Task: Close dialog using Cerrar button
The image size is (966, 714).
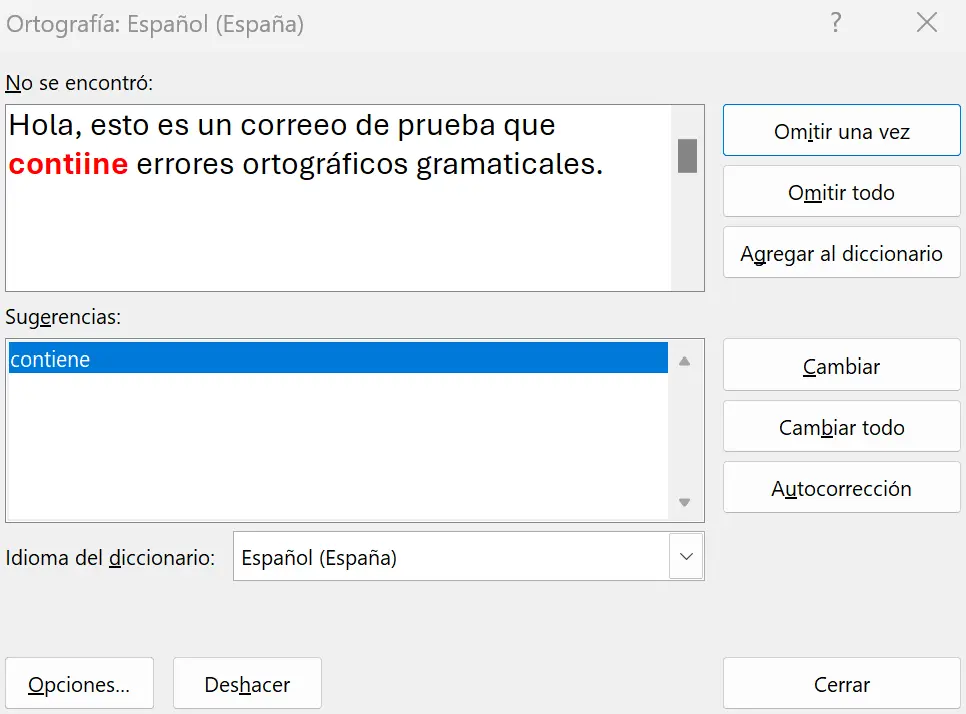Action: (842, 683)
